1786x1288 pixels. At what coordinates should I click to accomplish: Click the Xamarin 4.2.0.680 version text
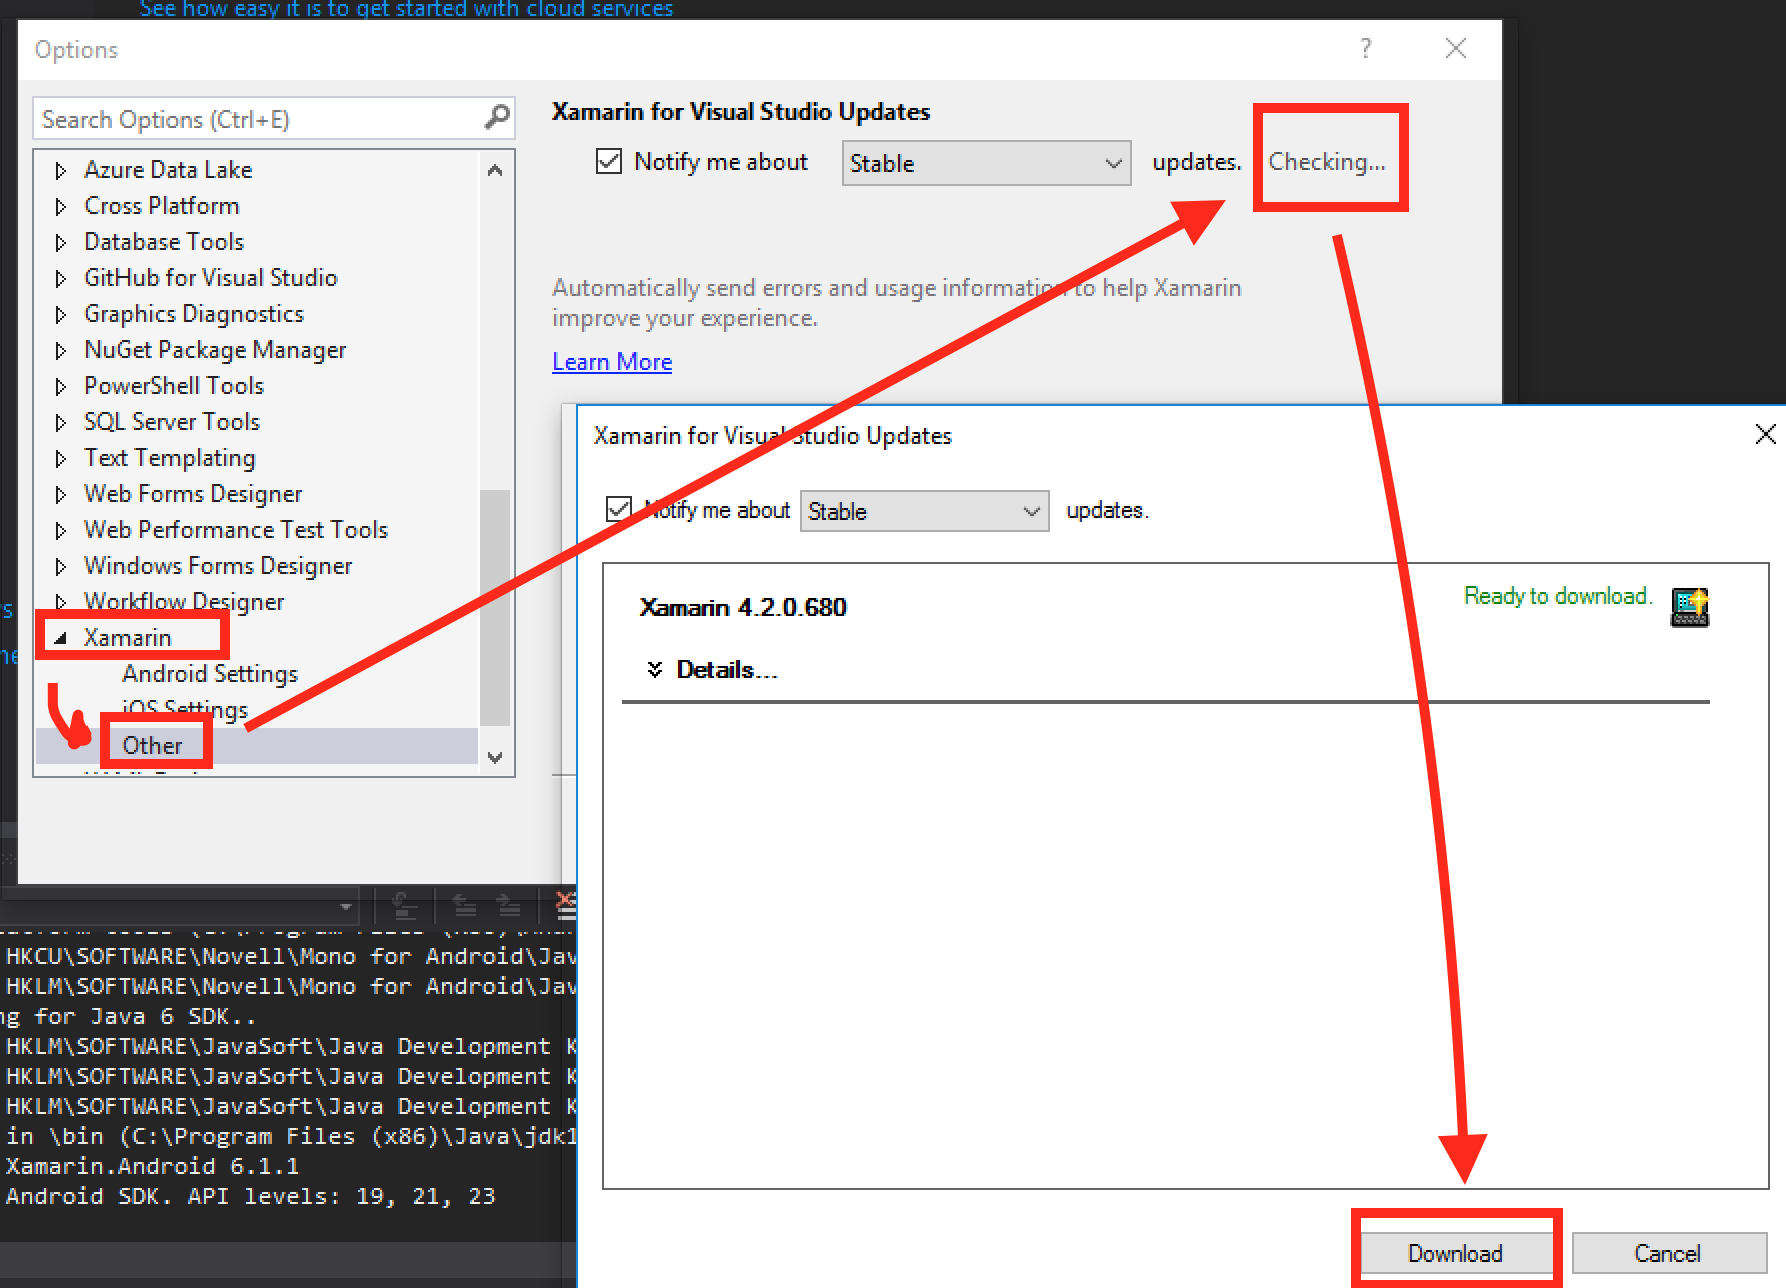pos(743,607)
